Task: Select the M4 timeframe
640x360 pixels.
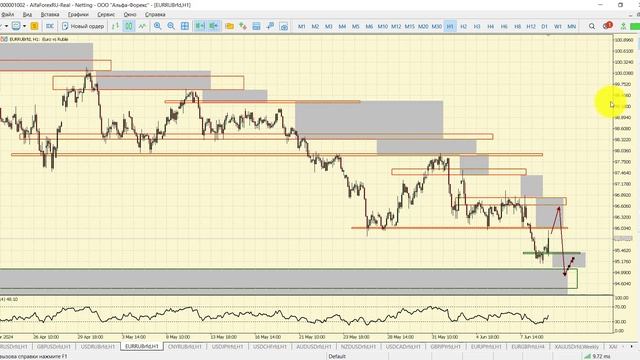Action: click(x=342, y=27)
